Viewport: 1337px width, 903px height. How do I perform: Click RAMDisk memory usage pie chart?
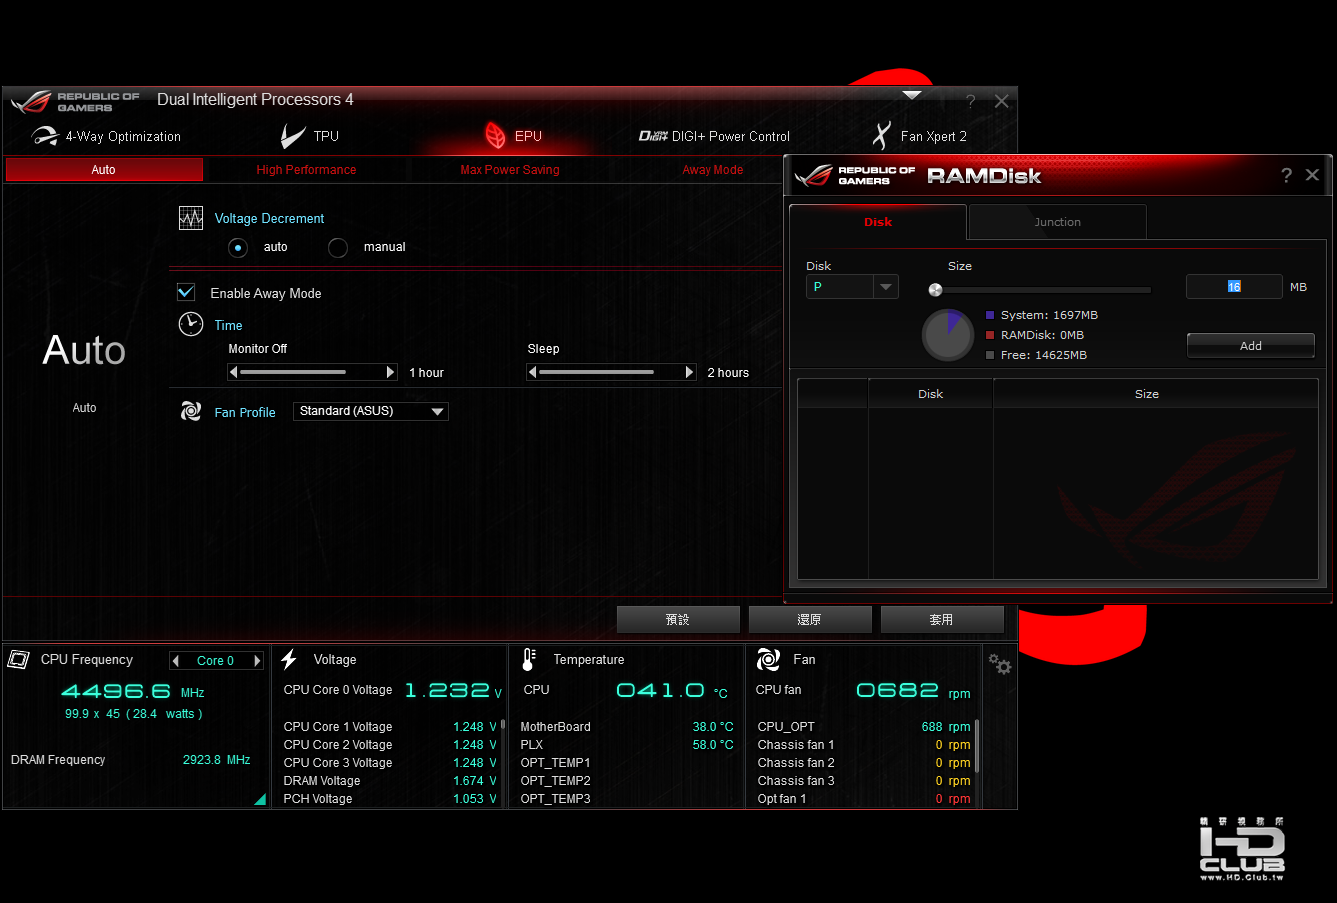[x=948, y=335]
